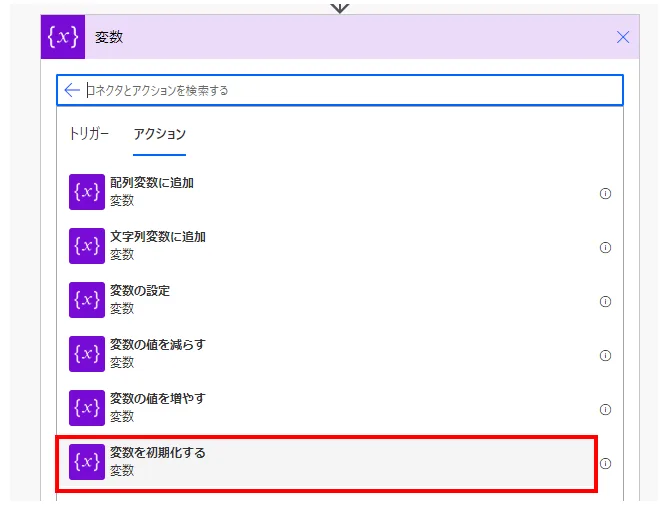The width and height of the screenshot is (667, 511).
Task: Click the 変数 connector icon in header
Action: coord(63,37)
